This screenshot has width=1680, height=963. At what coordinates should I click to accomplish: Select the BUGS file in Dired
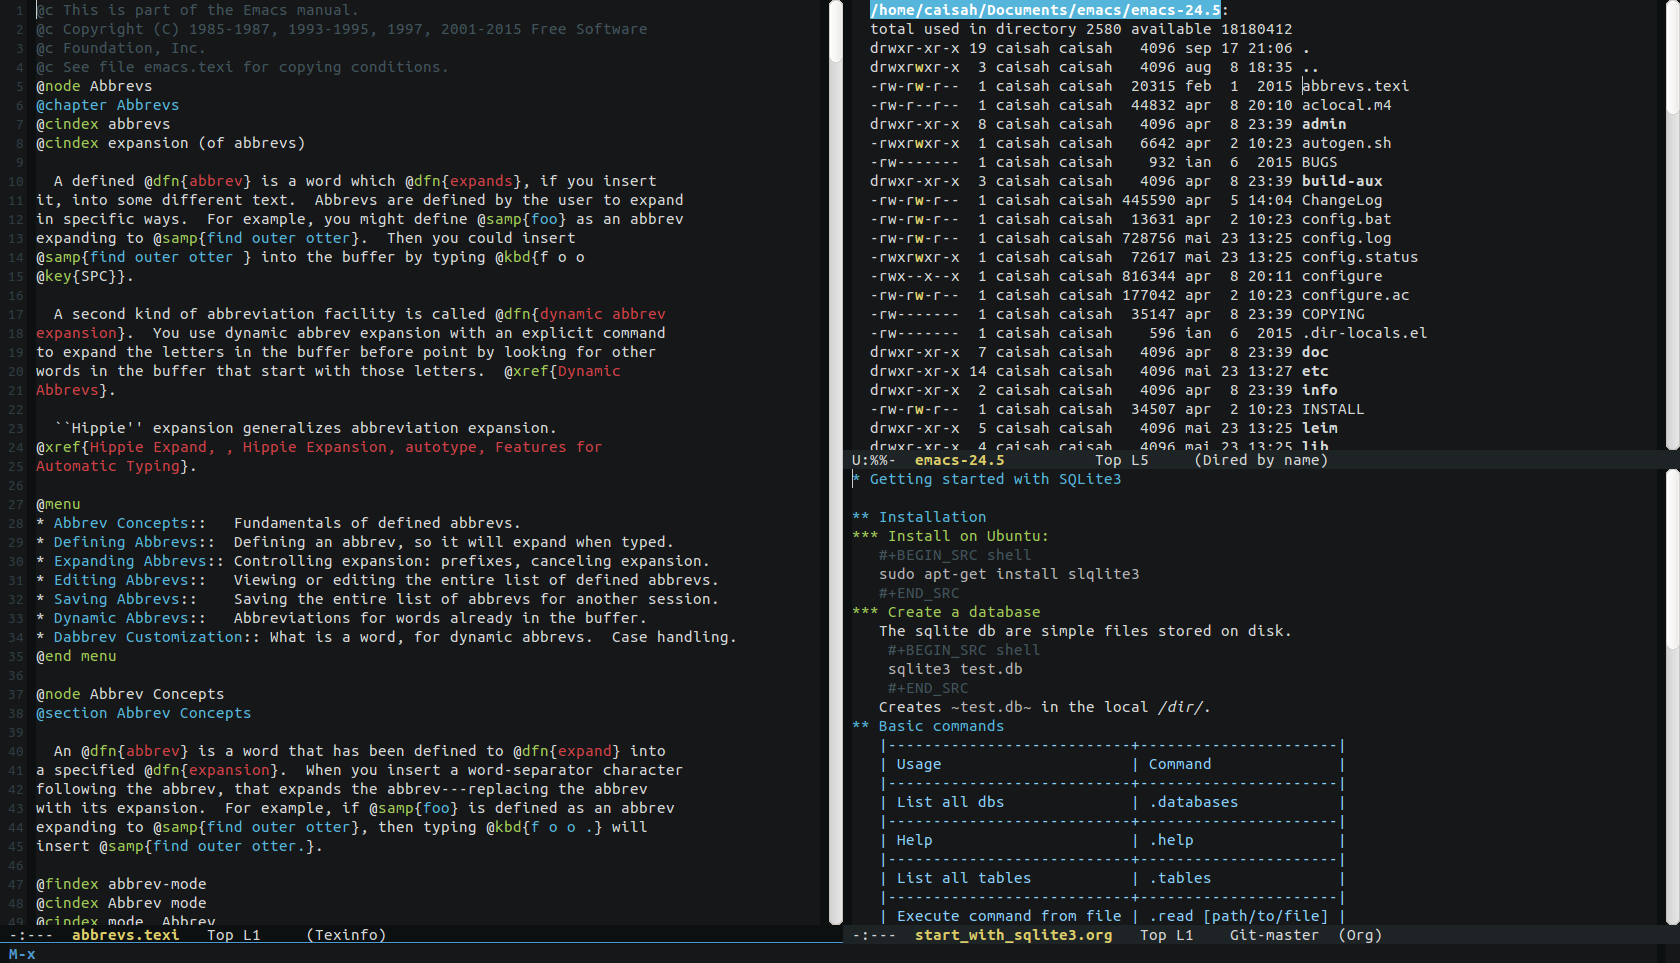(x=1319, y=162)
